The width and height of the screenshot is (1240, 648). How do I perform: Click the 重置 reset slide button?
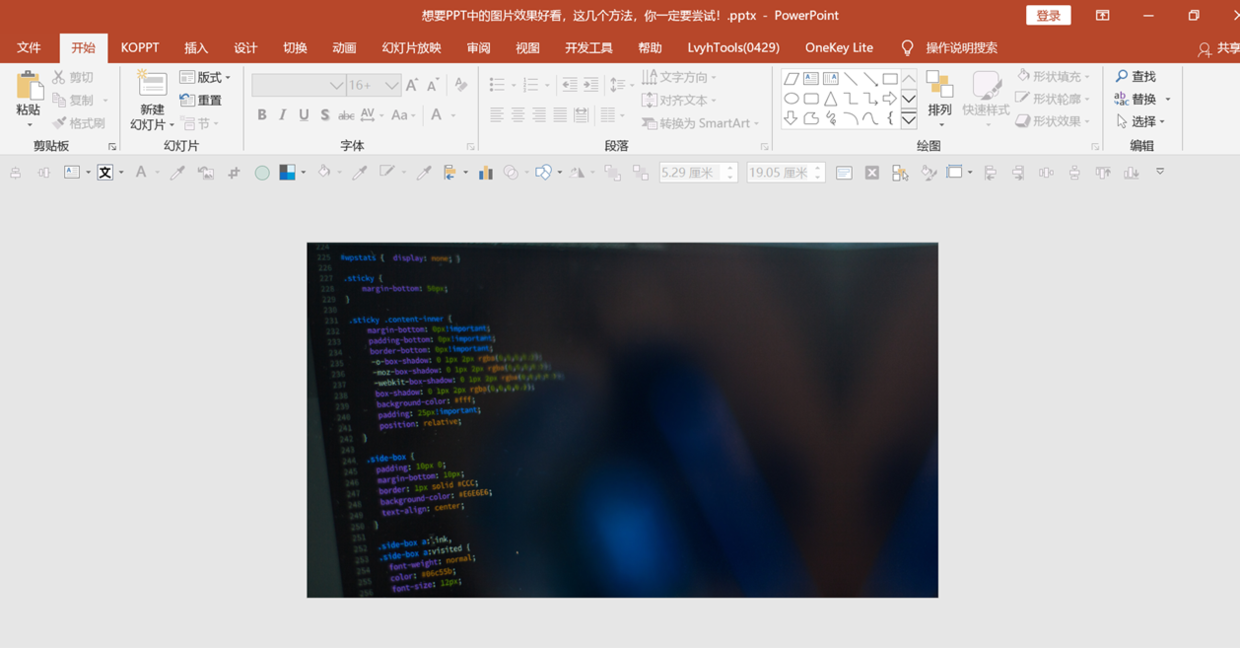coord(201,100)
